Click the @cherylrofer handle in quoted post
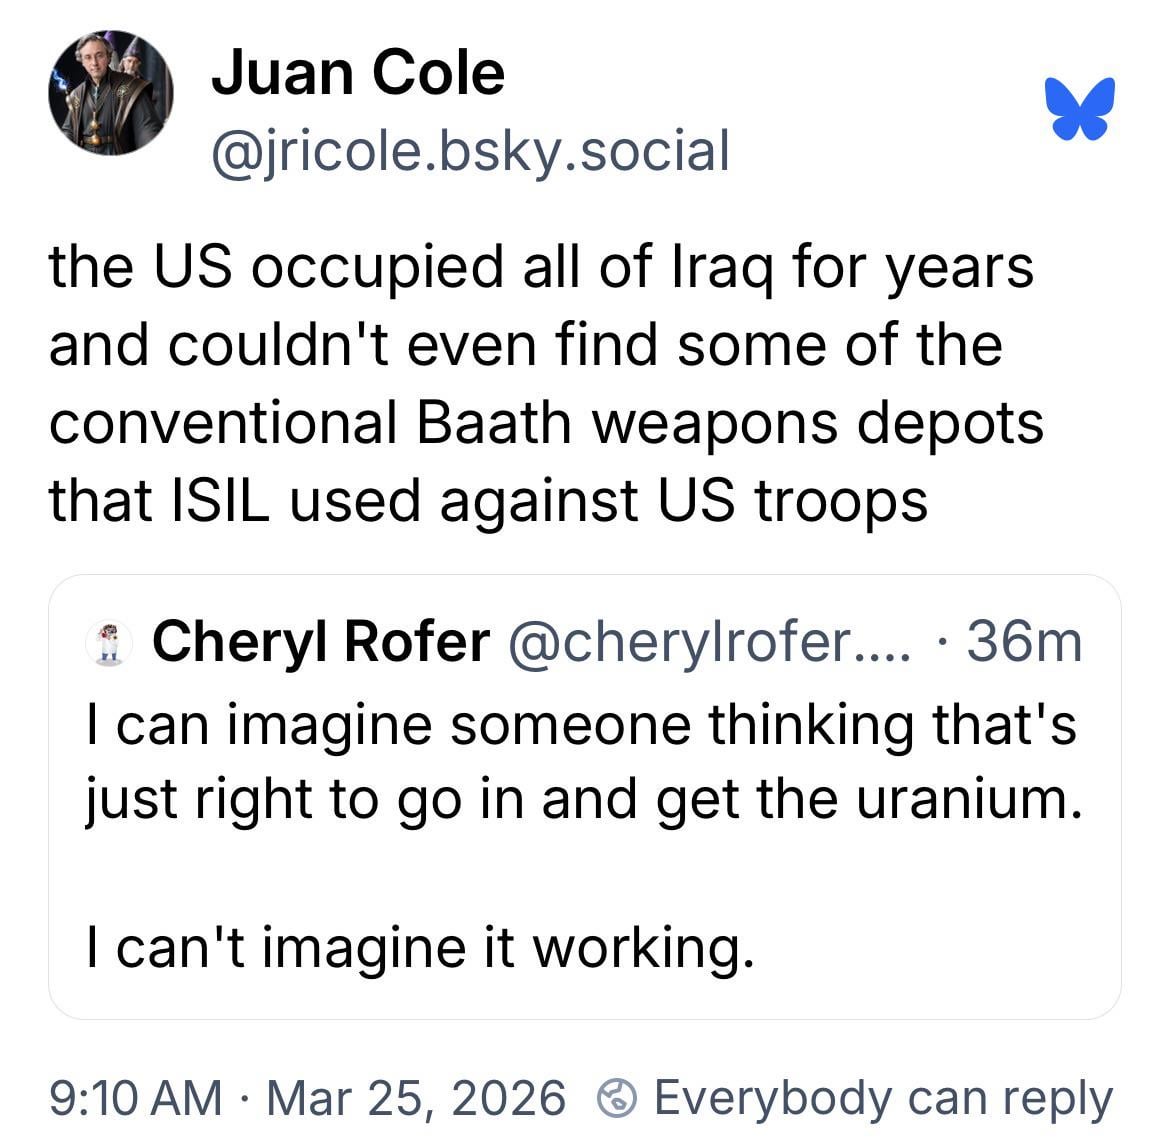The width and height of the screenshot is (1170, 1140). 710,642
